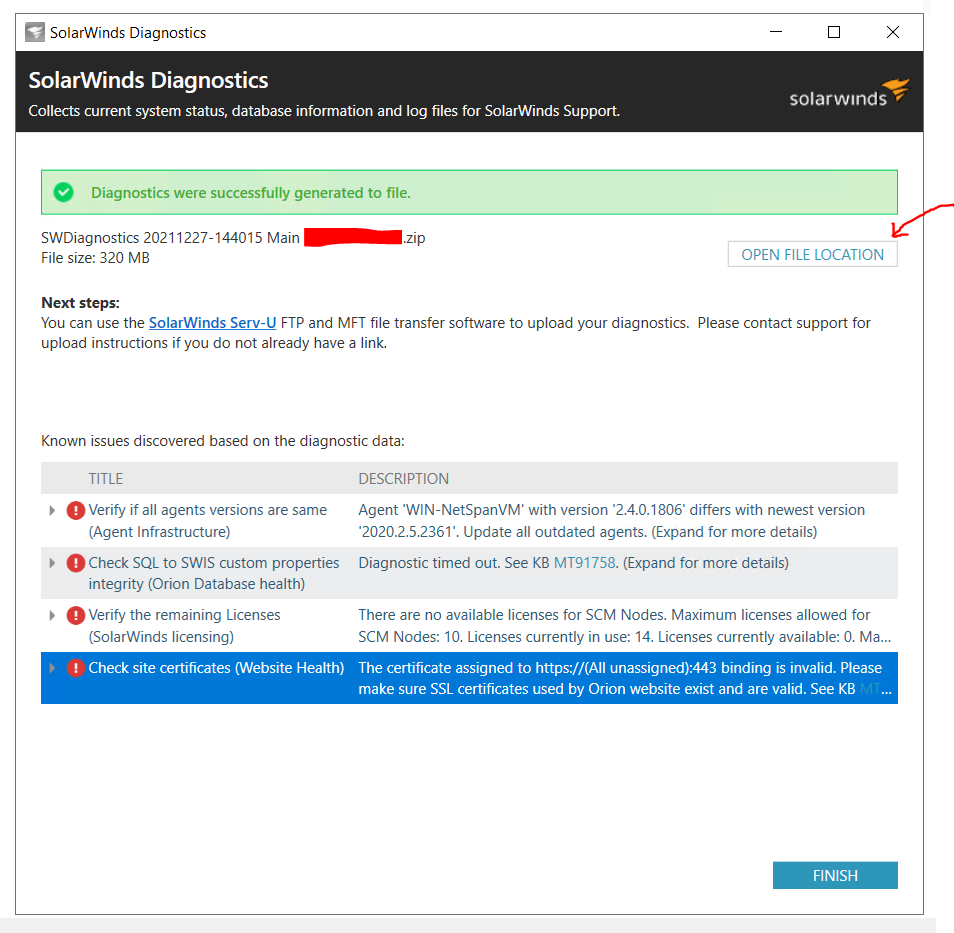Click the 'no available licenses for SCM Nodes' description
Viewport: 954px width, 933px height.
click(x=624, y=626)
